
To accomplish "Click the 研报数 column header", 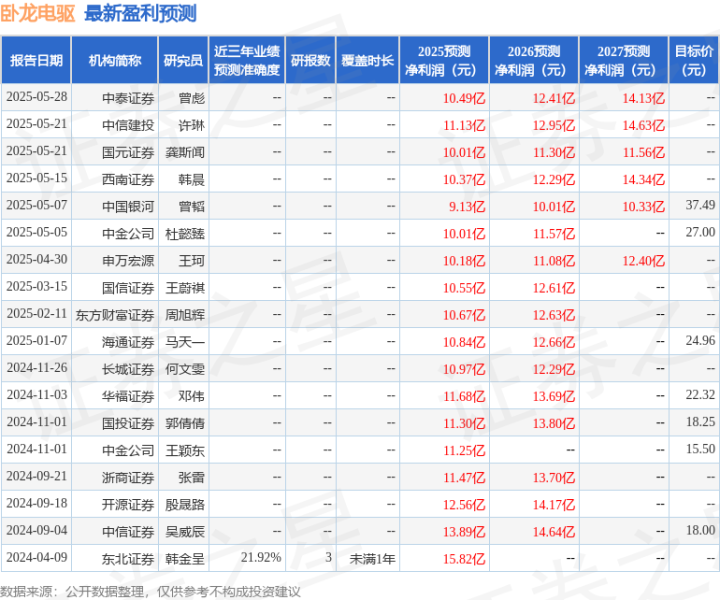I will point(311,60).
